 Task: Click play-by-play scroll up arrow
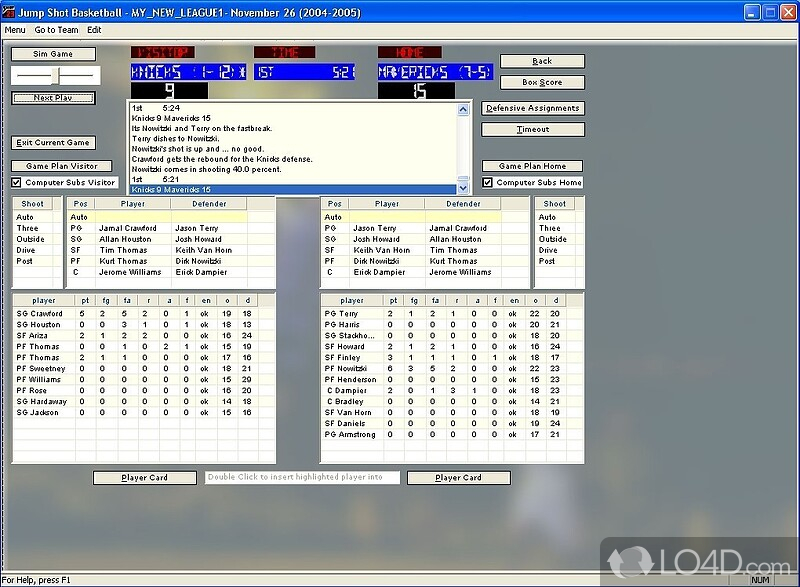pos(463,110)
